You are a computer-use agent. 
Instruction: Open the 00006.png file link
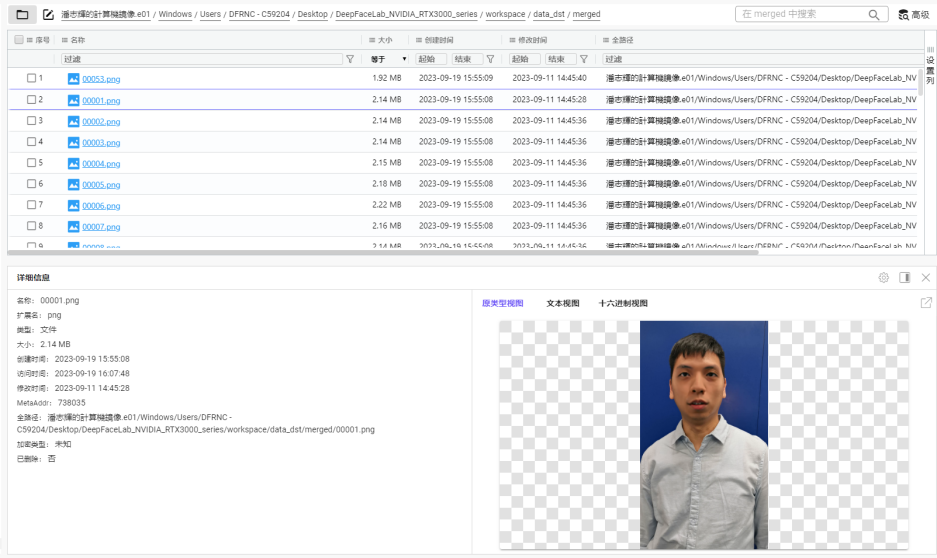(x=101, y=206)
